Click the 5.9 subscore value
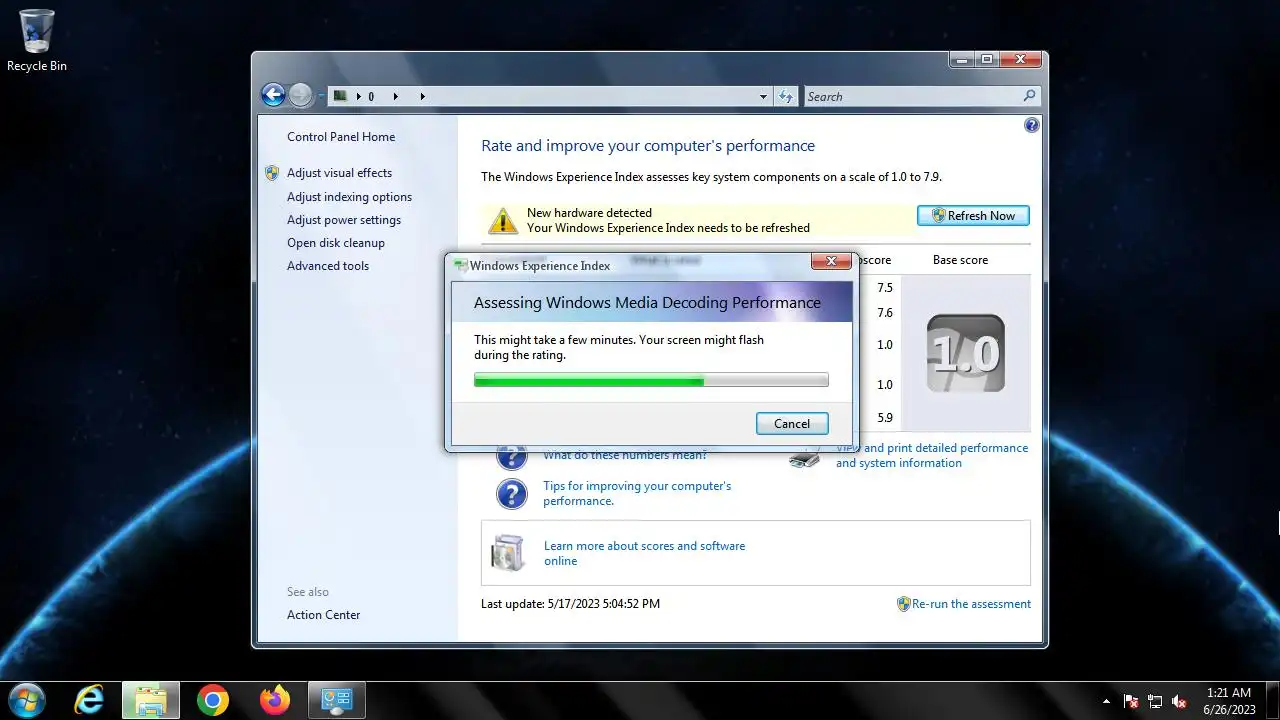 [884, 418]
